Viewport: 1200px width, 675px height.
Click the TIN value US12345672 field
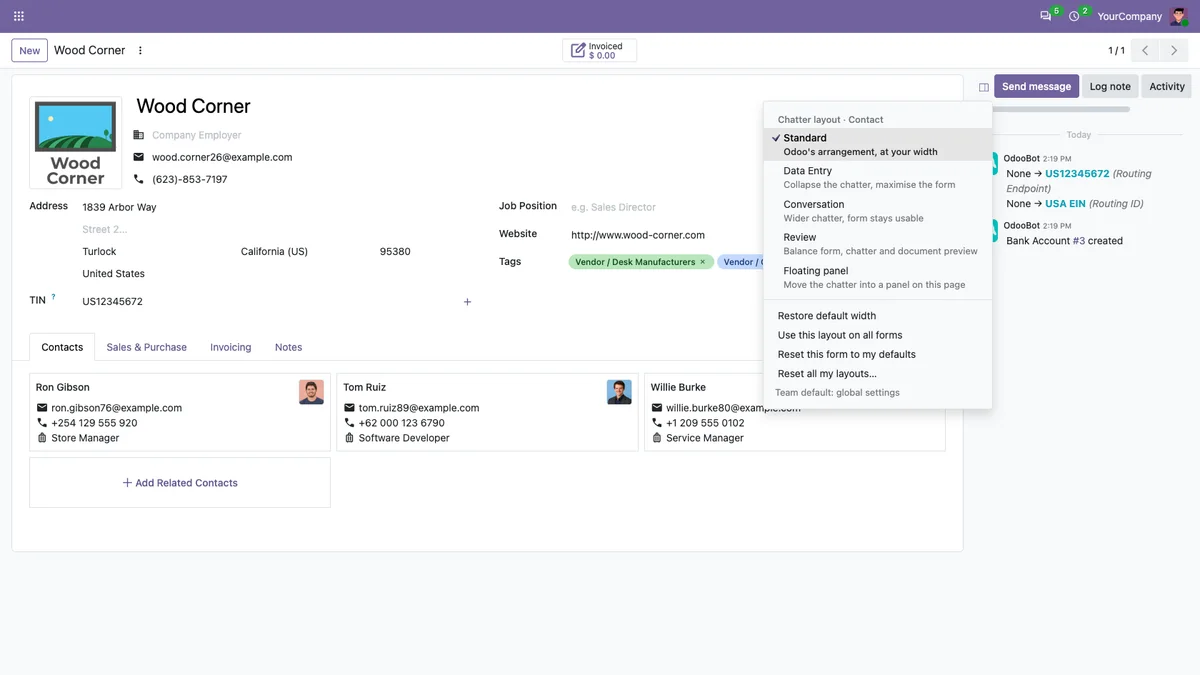pyautogui.click(x=268, y=302)
